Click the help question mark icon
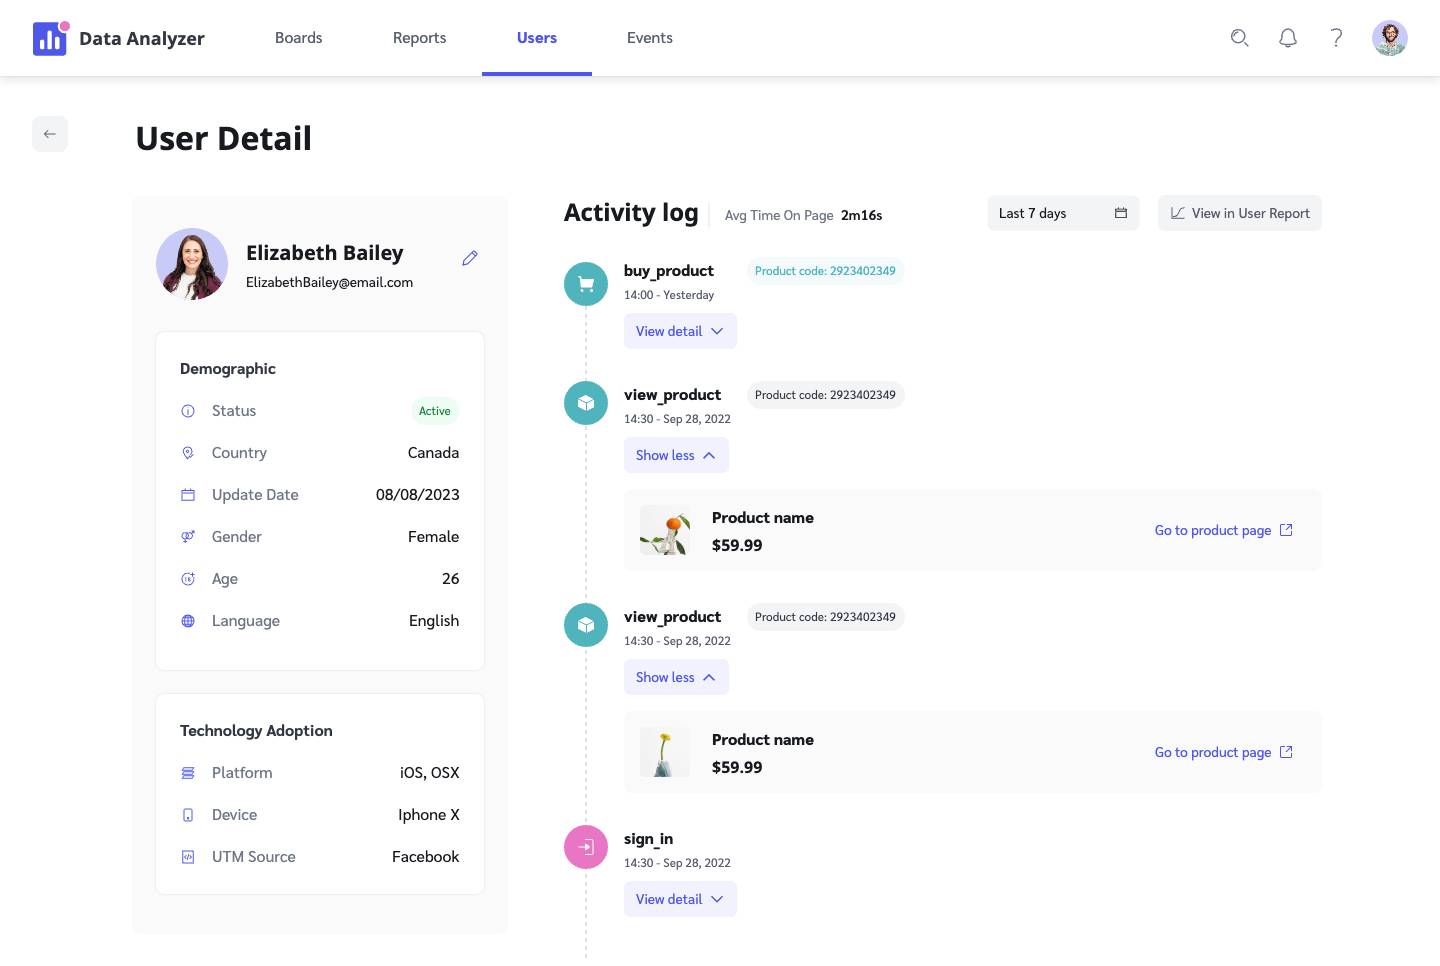 [1336, 38]
